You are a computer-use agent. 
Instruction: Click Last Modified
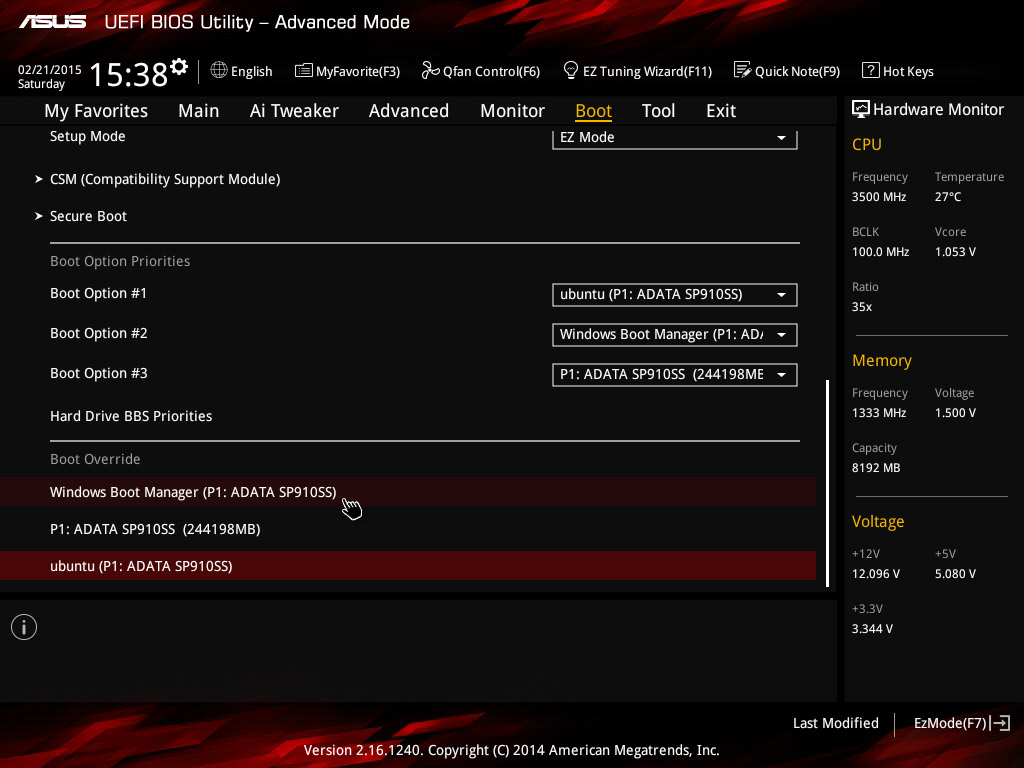tap(835, 723)
